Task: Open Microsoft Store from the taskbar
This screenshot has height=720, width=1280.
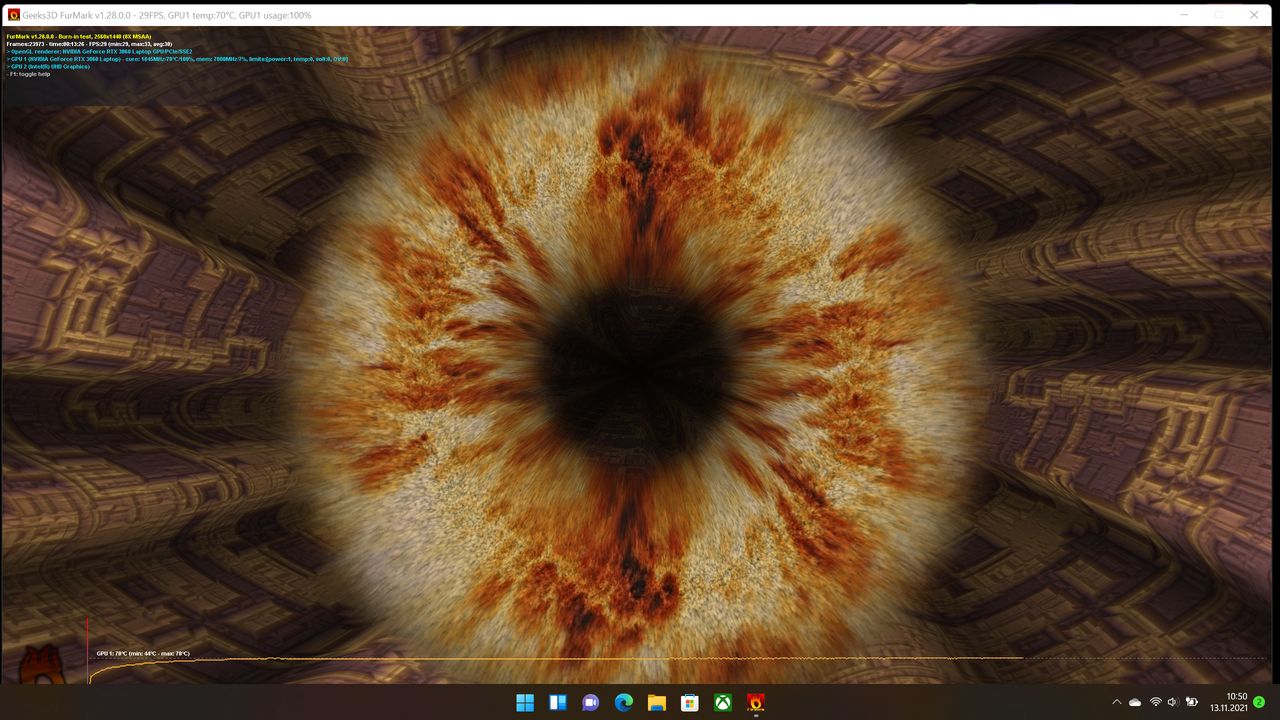Action: pyautogui.click(x=690, y=702)
